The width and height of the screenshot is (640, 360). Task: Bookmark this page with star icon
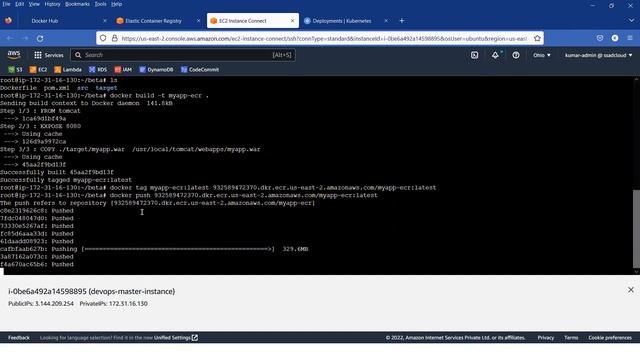pos(537,38)
